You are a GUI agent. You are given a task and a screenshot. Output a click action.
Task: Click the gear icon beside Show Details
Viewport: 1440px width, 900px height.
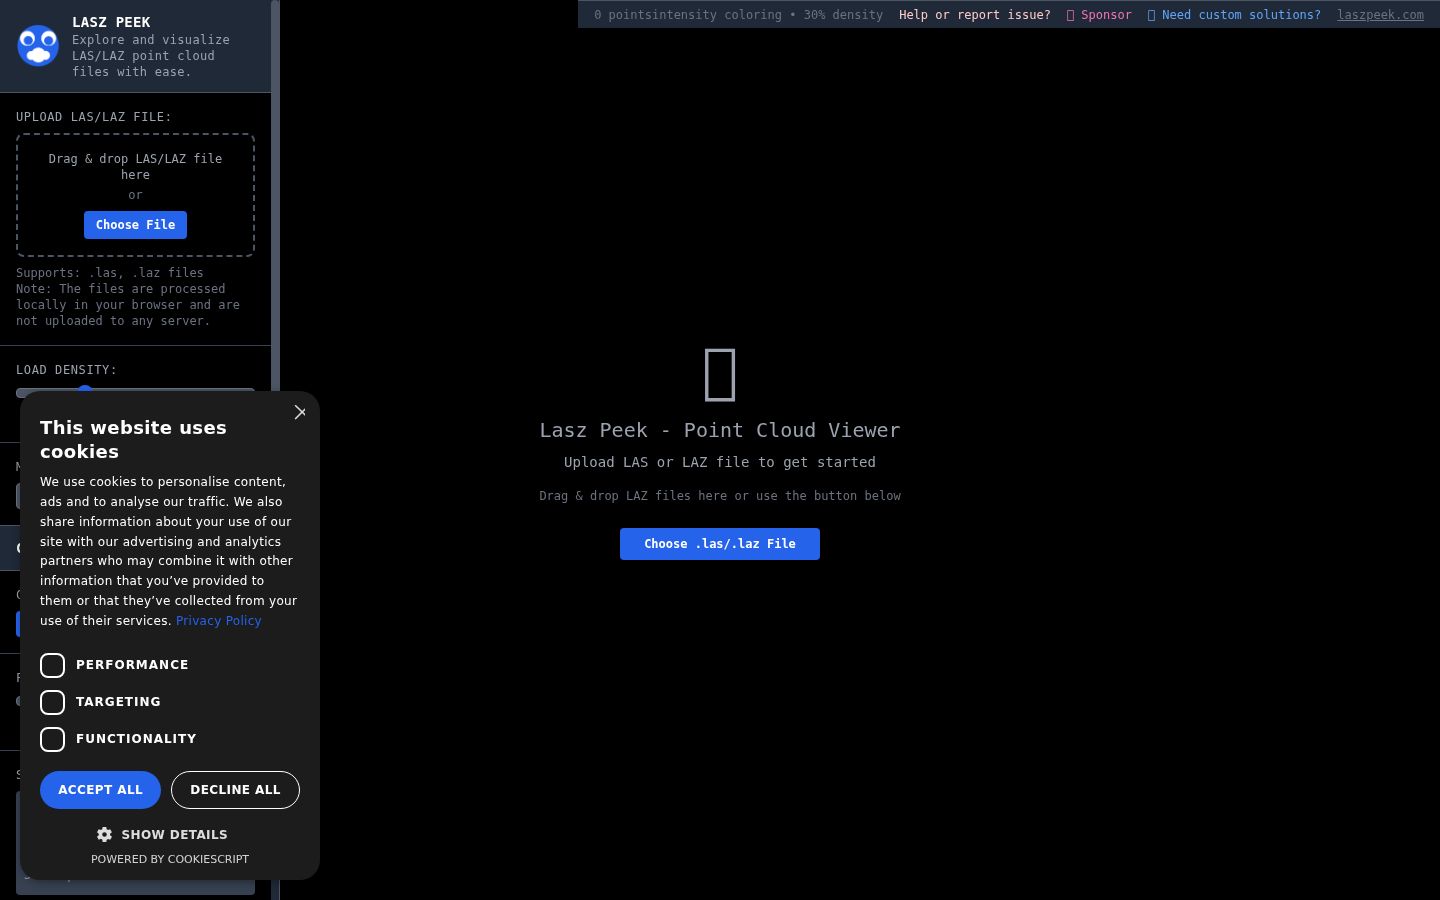pos(104,834)
